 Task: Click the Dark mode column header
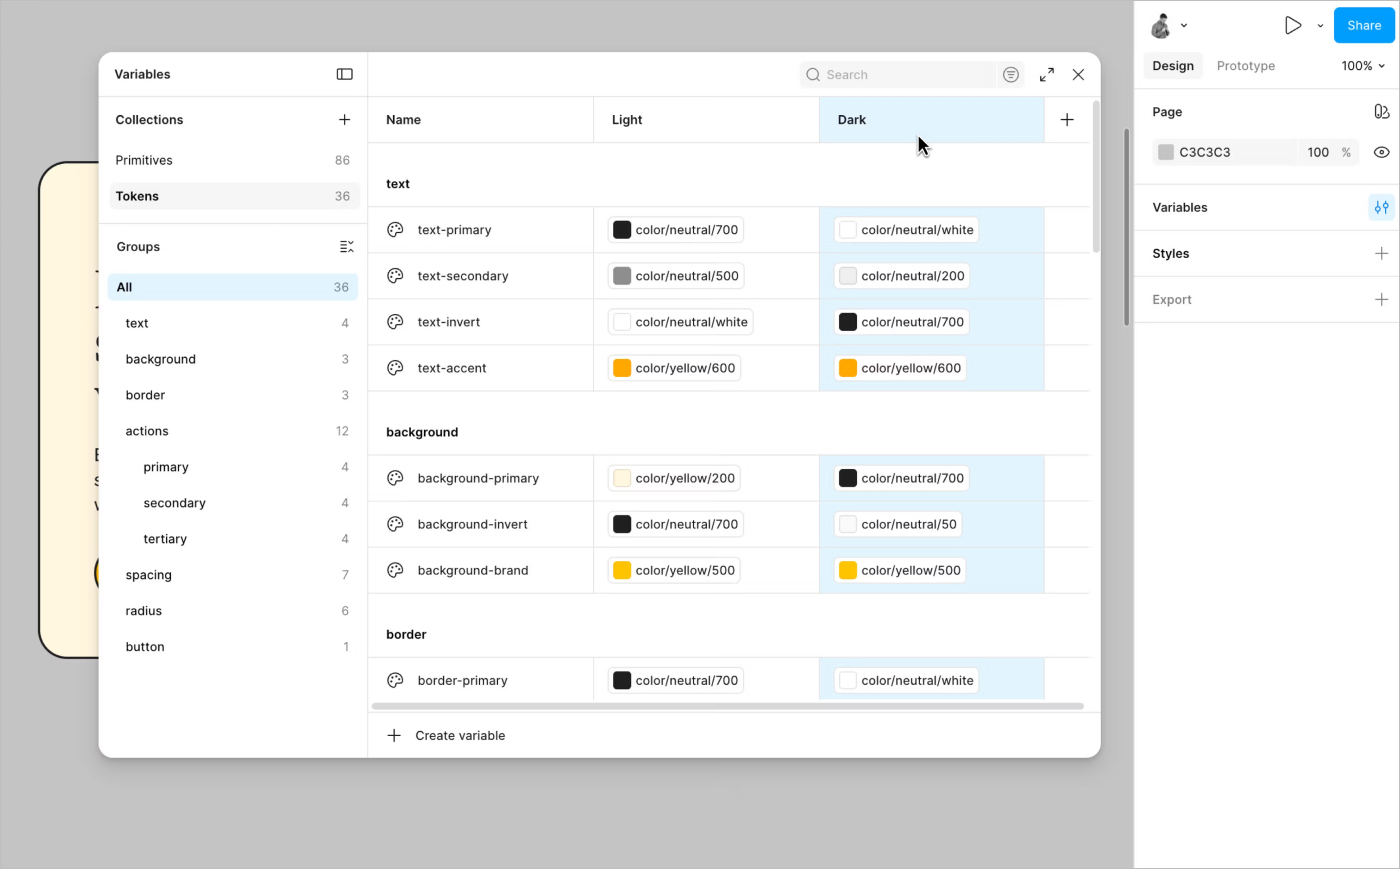click(932, 120)
